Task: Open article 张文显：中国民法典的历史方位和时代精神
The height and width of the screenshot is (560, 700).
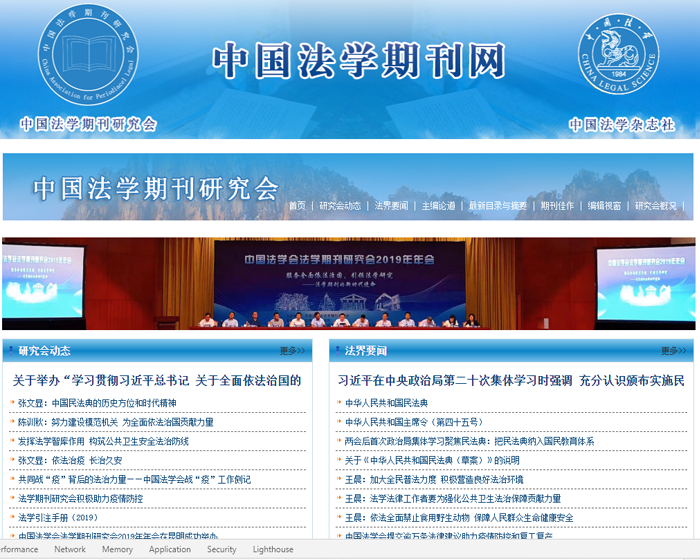Action: [x=97, y=403]
